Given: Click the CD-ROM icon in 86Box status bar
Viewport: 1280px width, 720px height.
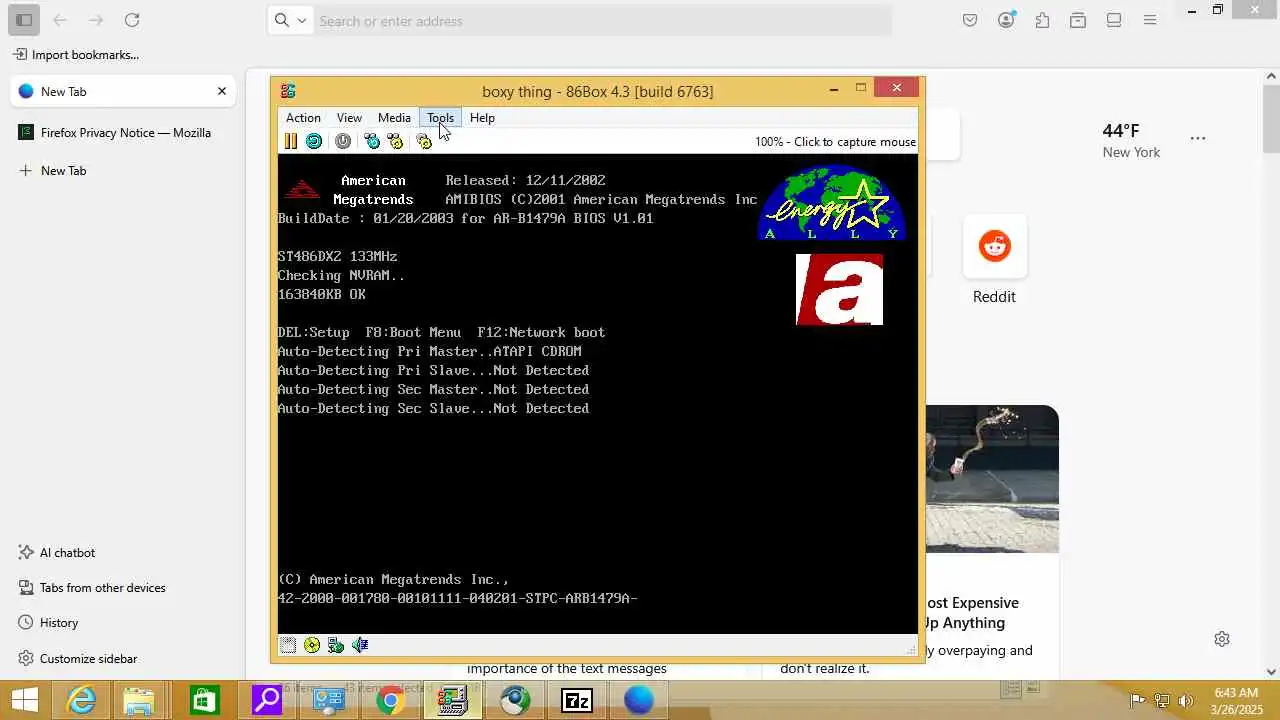Looking at the screenshot, I should coord(312,645).
